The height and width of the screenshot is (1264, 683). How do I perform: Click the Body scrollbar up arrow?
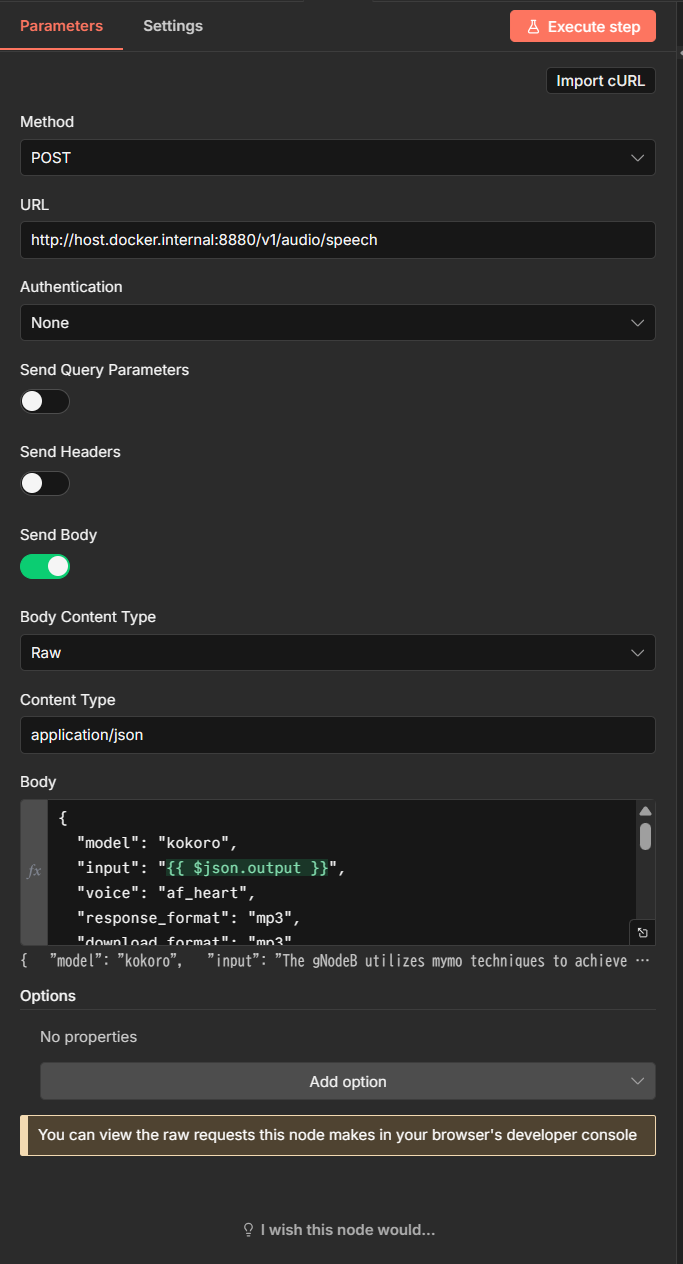point(645,811)
